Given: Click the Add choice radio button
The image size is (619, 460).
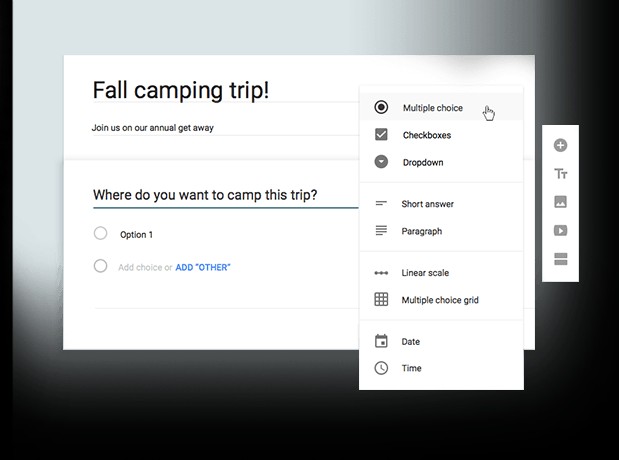Looking at the screenshot, I should point(100,267).
